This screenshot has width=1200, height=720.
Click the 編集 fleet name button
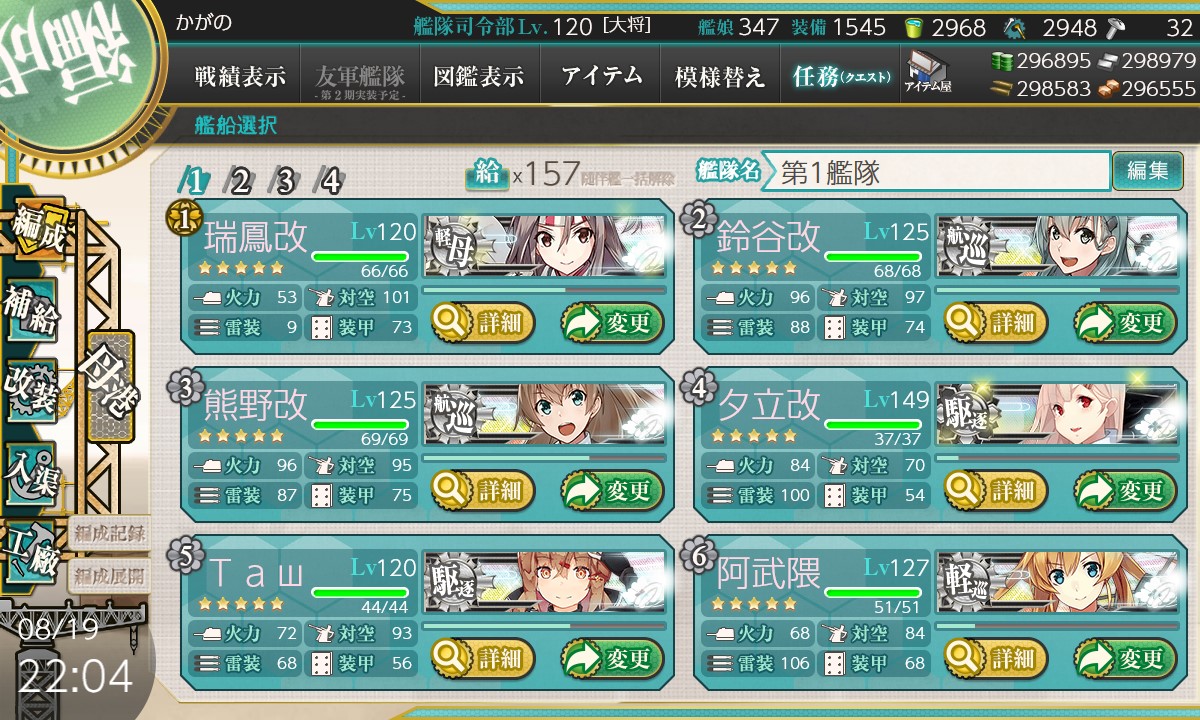click(1147, 171)
